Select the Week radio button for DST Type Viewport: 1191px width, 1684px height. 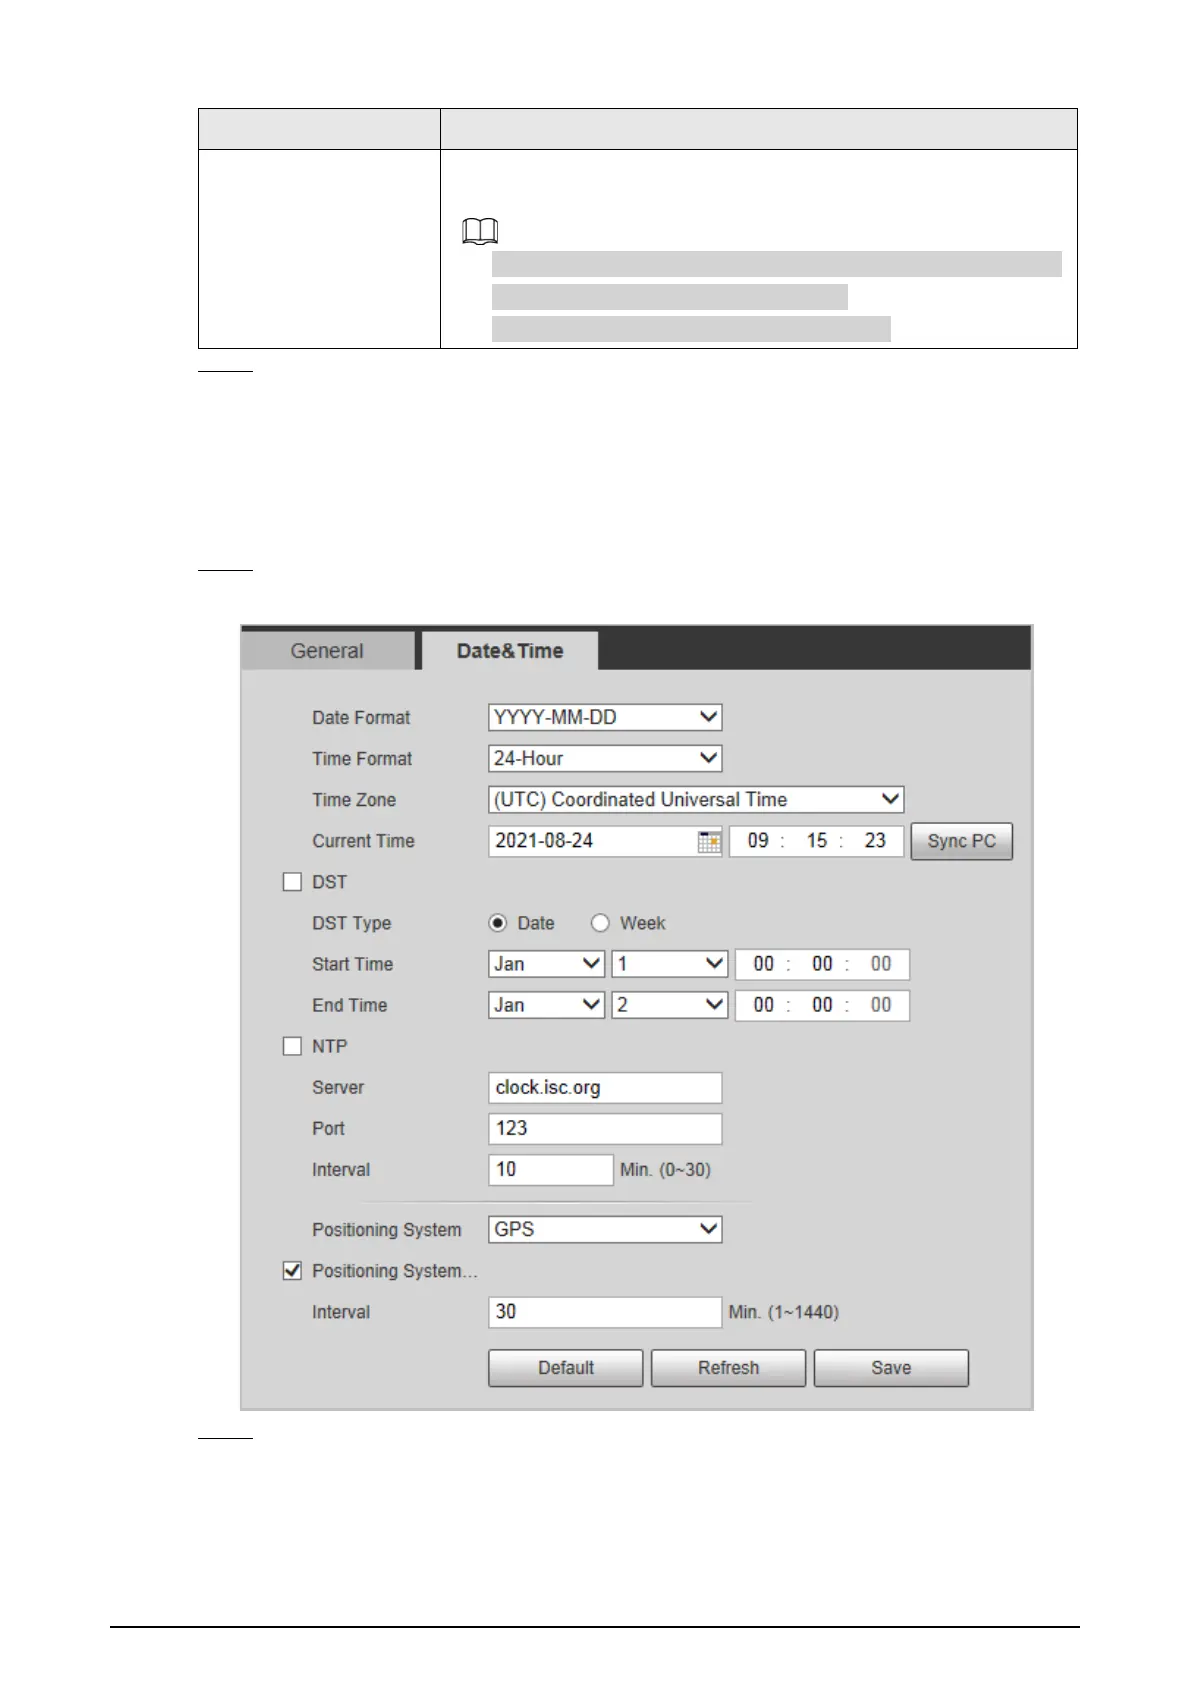[x=600, y=923]
